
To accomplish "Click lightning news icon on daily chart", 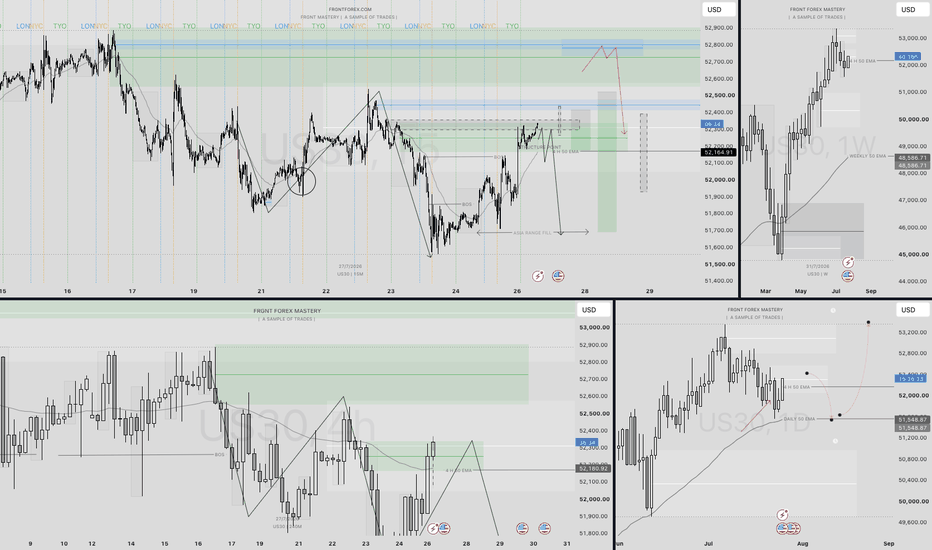I will coord(782,514).
